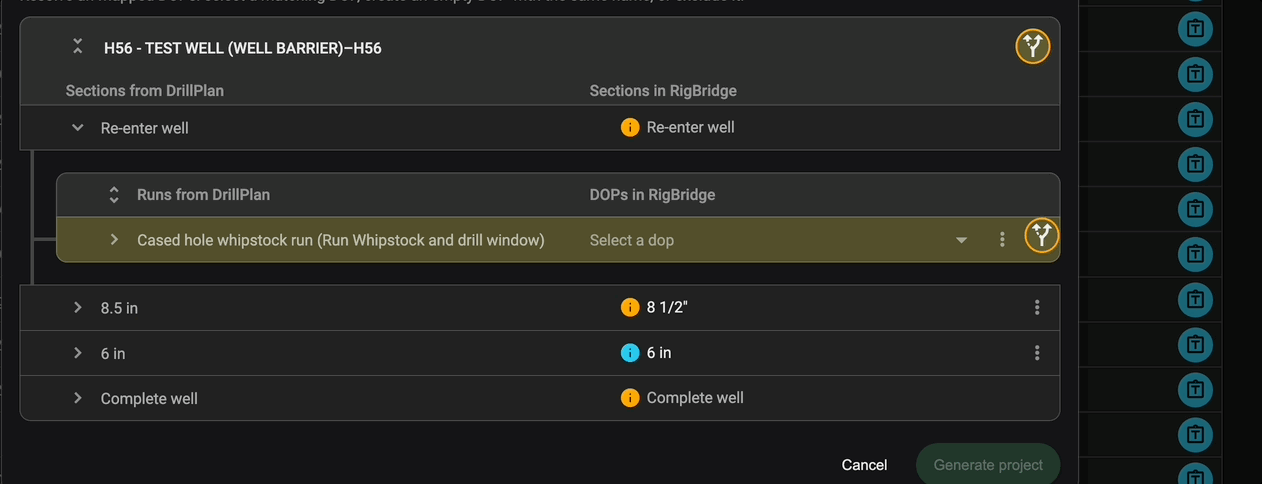Expand the Complete well section
This screenshot has height=484, width=1262.
(x=77, y=398)
